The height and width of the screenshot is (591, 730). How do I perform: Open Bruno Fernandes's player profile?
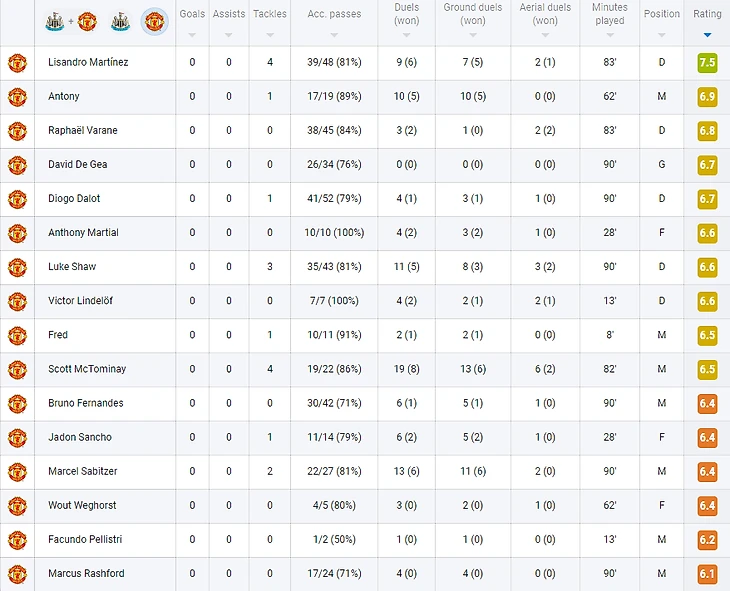pos(86,403)
